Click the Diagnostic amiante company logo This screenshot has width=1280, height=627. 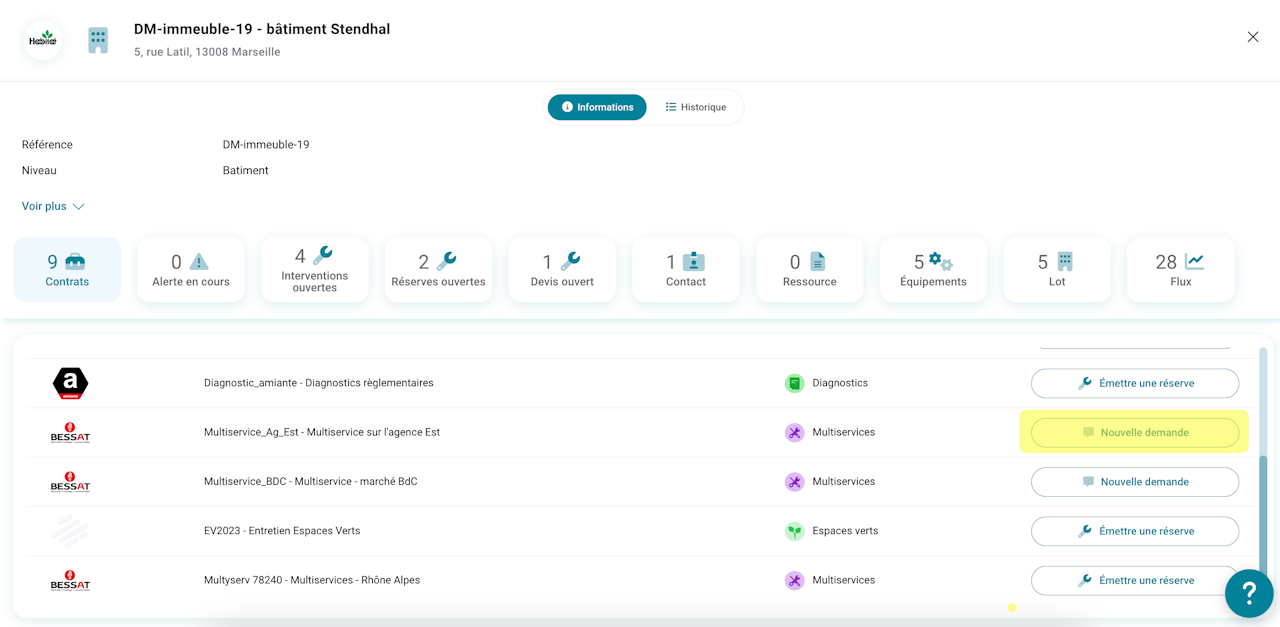pyautogui.click(x=70, y=383)
